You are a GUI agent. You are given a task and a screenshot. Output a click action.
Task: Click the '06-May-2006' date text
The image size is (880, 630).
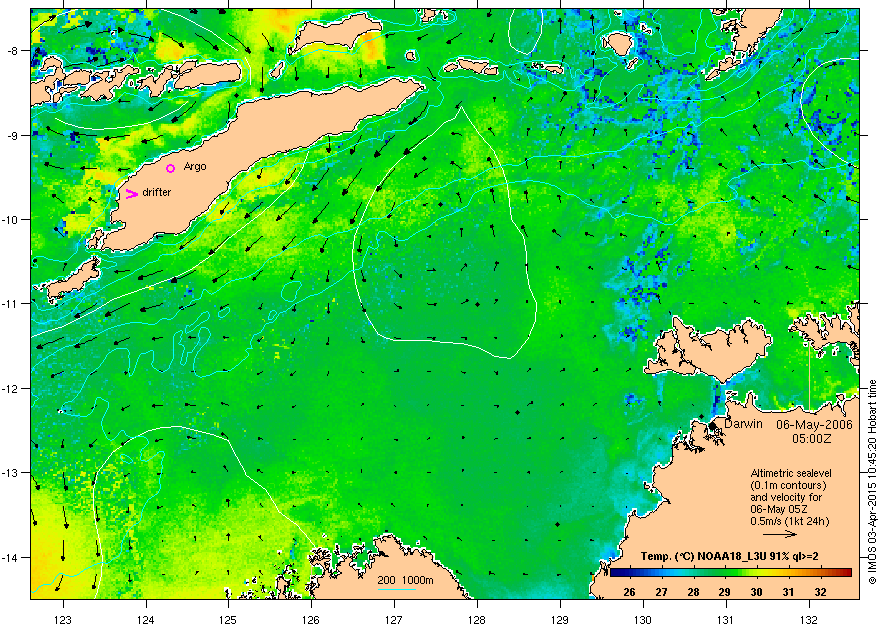point(814,425)
